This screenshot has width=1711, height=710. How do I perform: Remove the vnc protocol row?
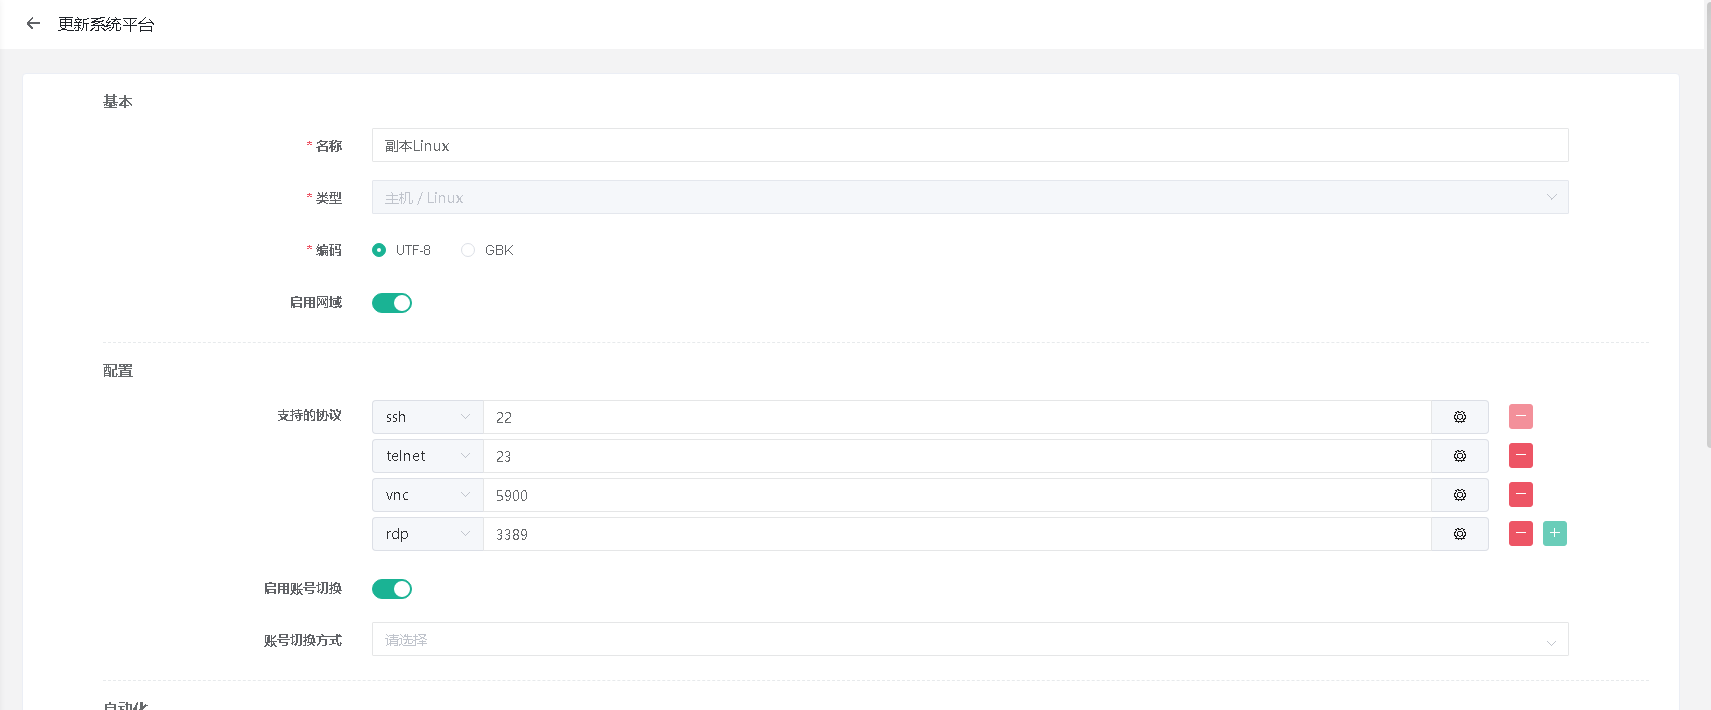(x=1521, y=494)
